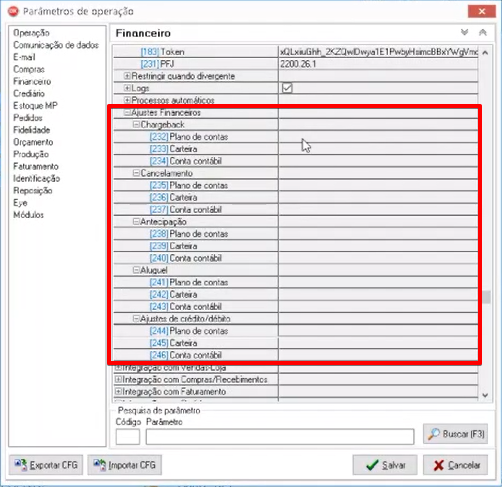The image size is (502, 487).
Task: Select Faturamento in the left list
Action: [x=36, y=166]
